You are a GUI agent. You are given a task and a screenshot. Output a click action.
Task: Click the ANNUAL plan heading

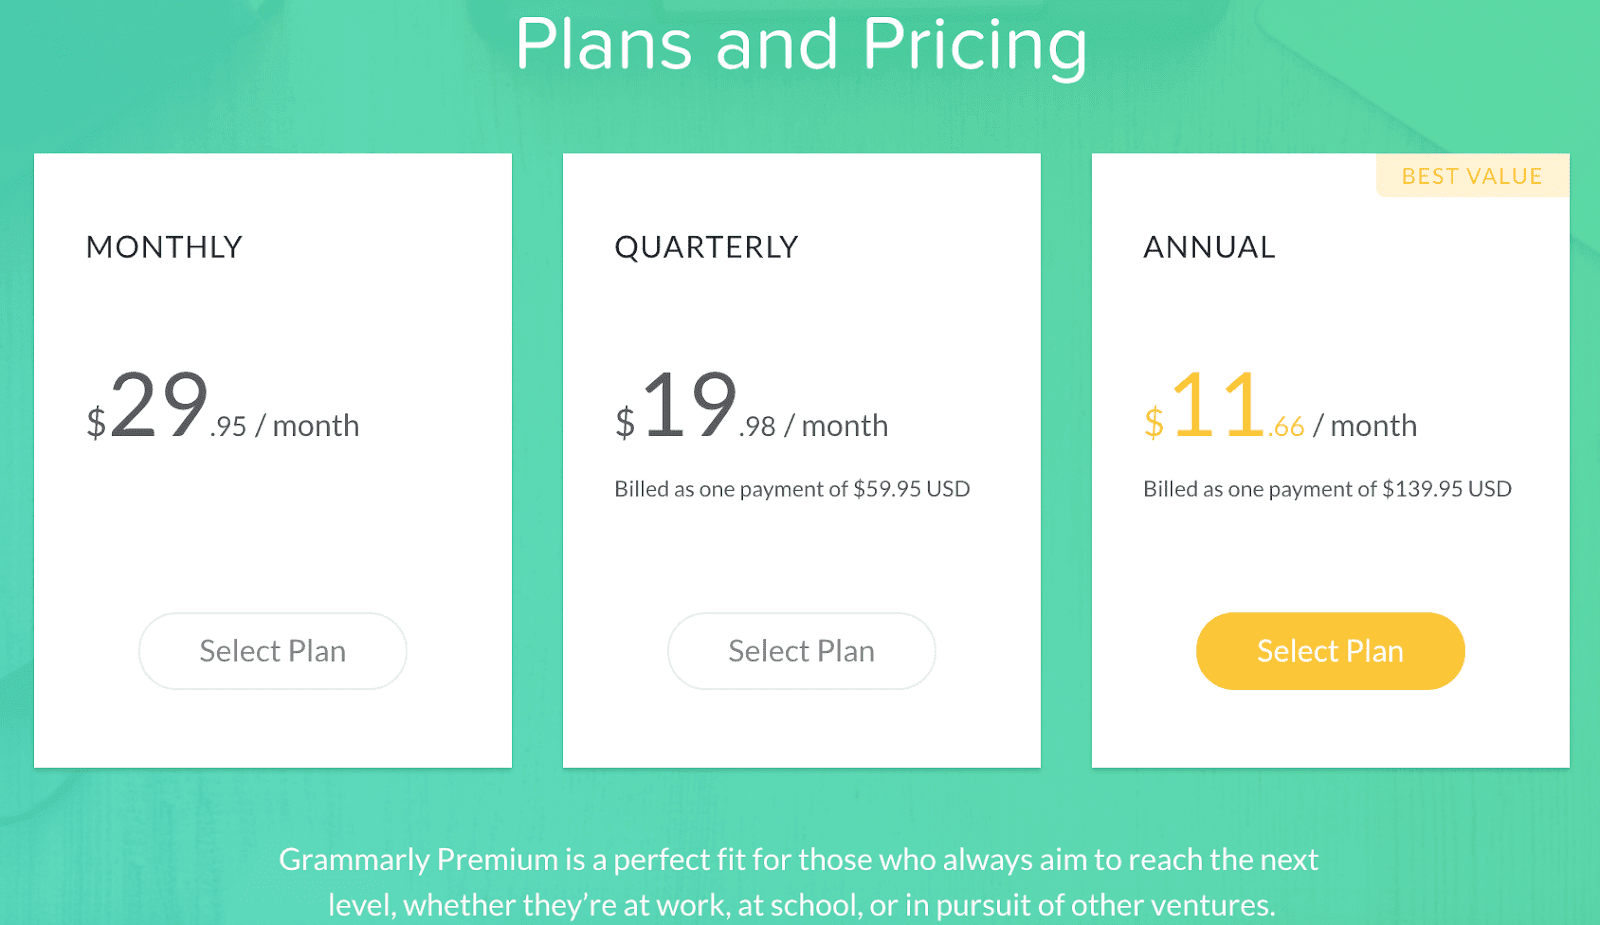tap(1209, 247)
